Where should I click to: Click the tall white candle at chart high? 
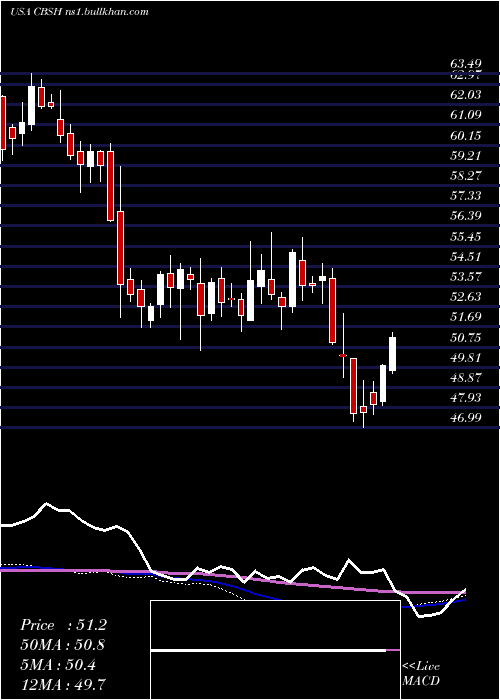pyautogui.click(x=31, y=102)
